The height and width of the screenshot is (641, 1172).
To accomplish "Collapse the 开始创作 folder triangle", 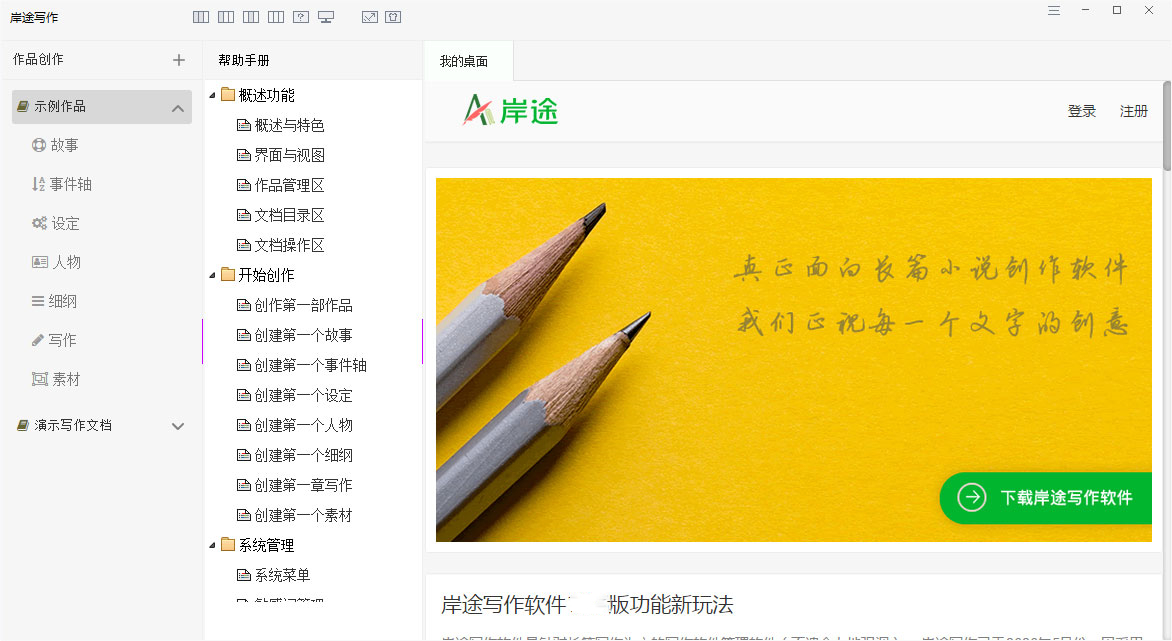I will pos(213,275).
